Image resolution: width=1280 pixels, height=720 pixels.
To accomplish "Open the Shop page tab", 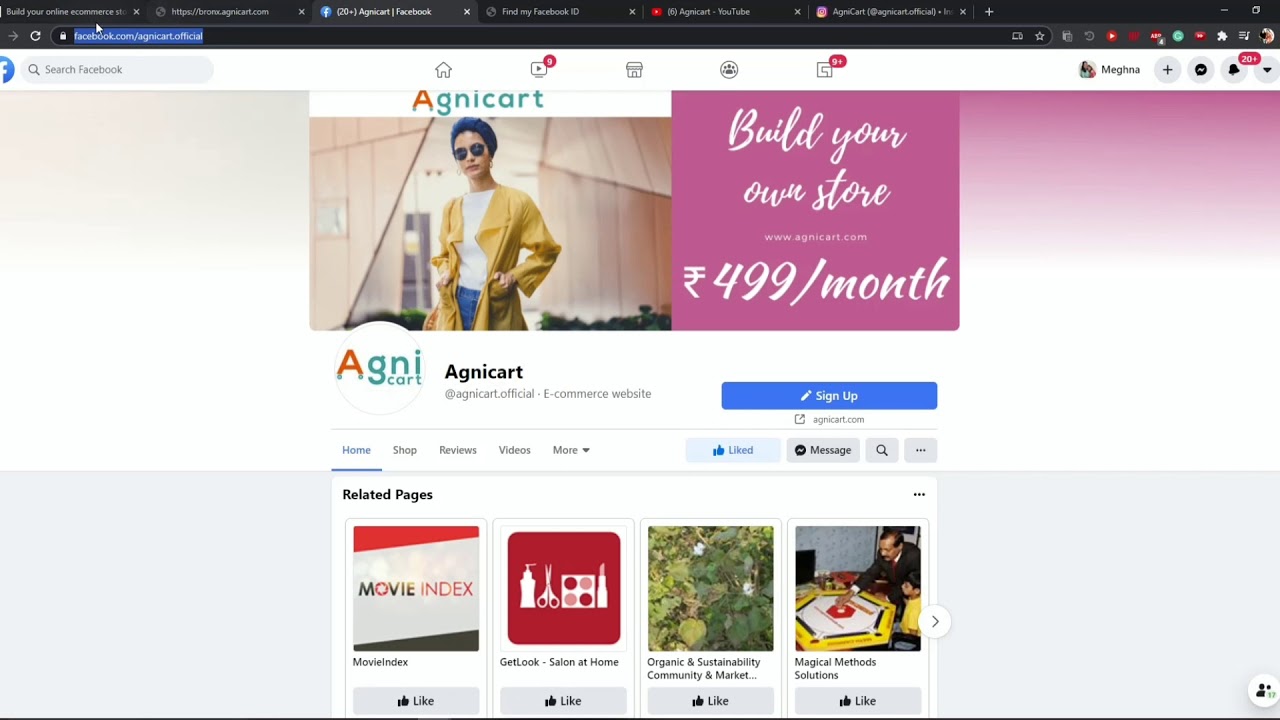I will [404, 450].
